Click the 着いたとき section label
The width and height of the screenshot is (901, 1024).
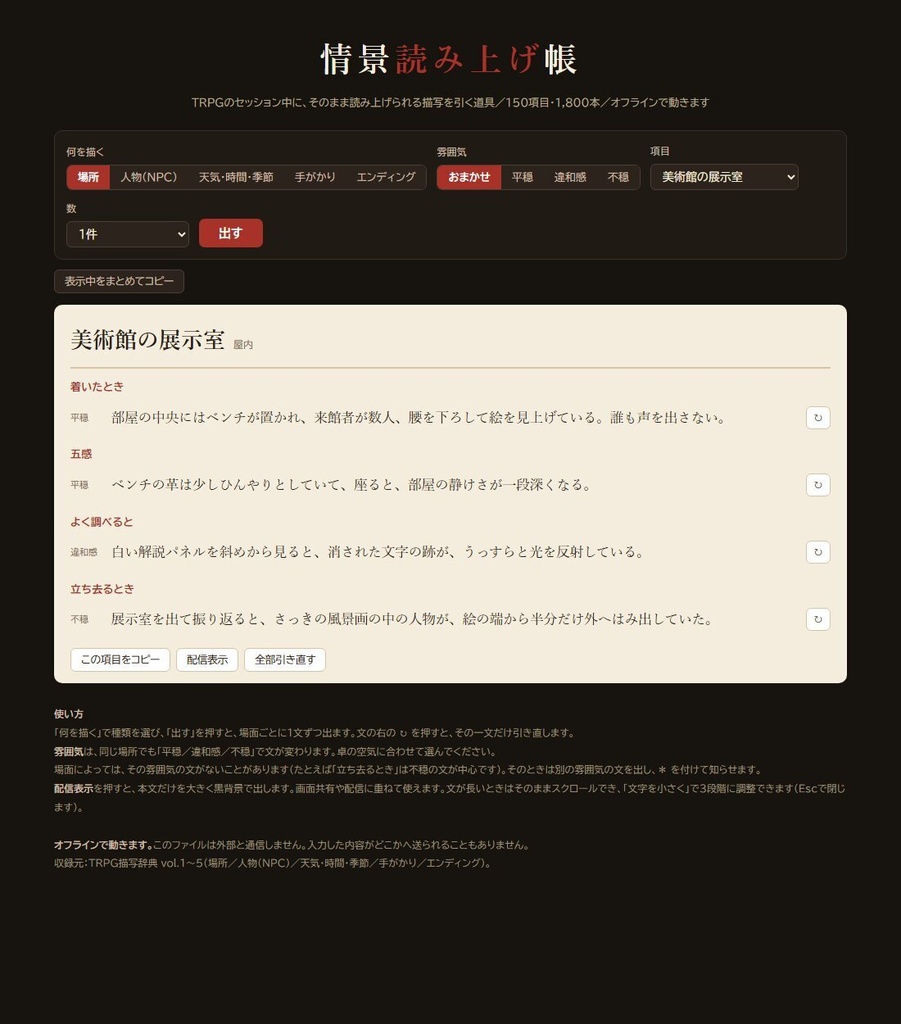point(97,387)
